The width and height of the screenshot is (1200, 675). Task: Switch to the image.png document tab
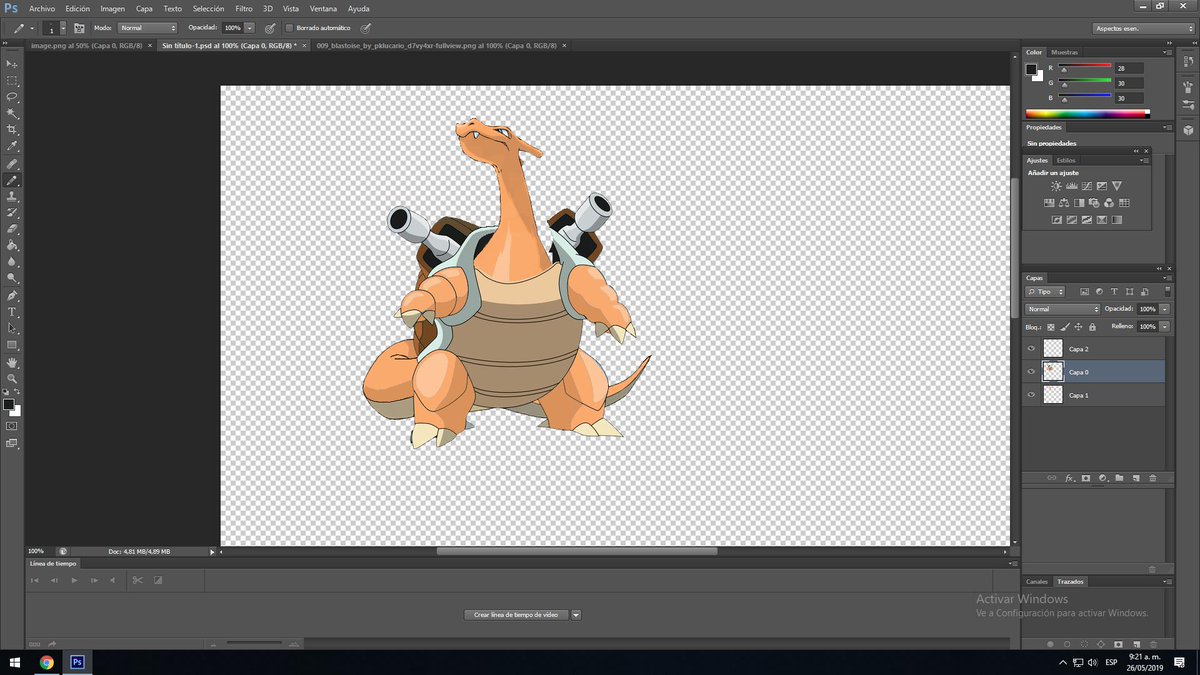84,45
